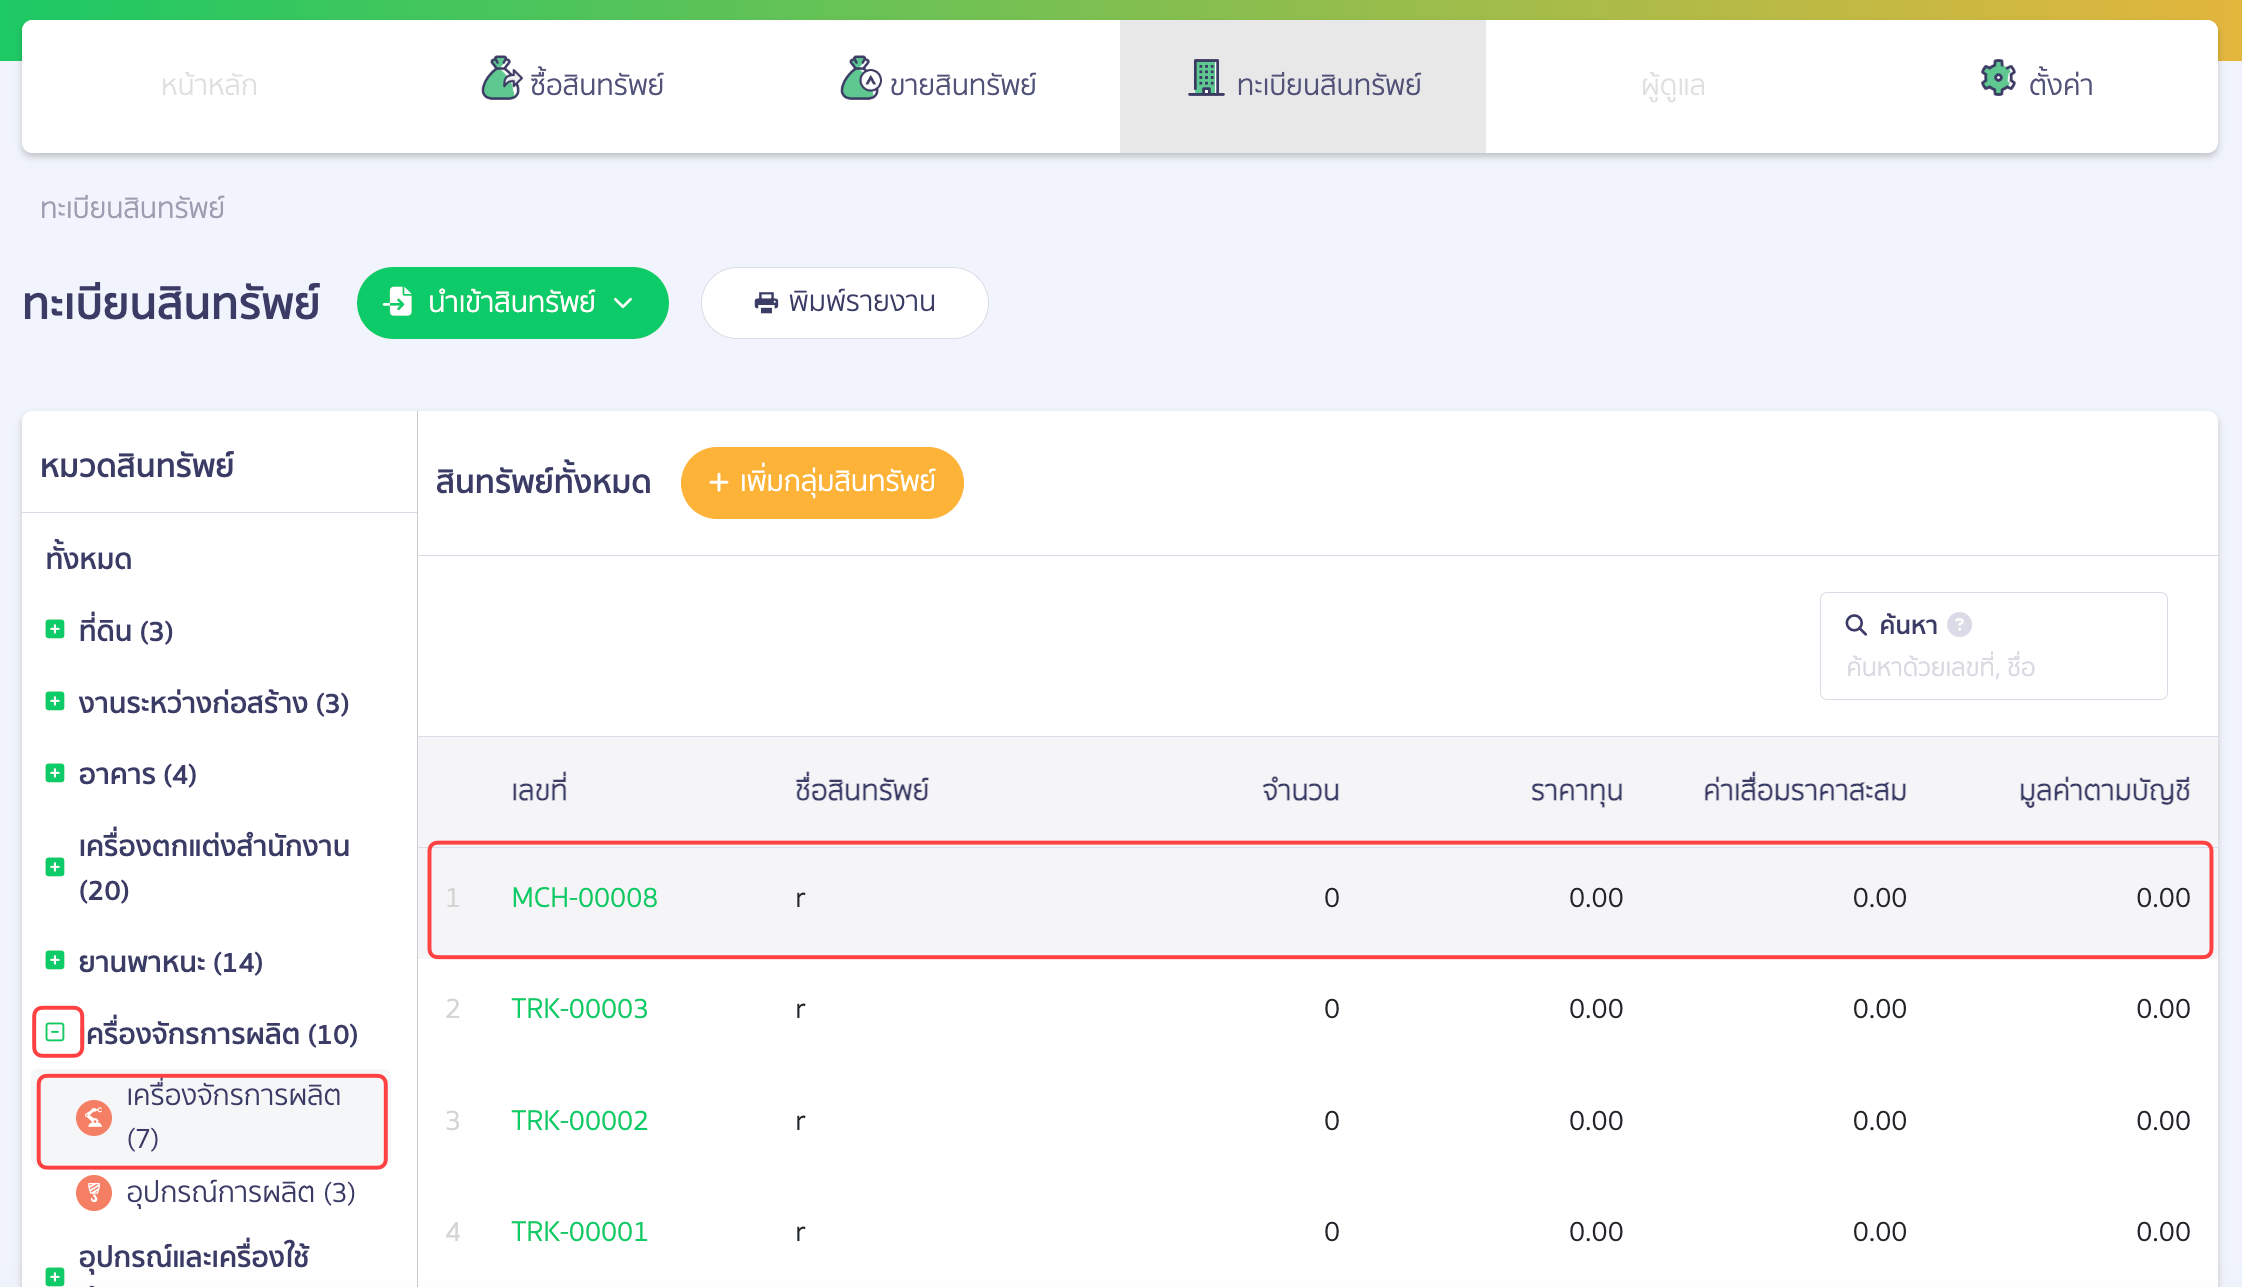
Task: Click the building icon for asset register
Action: pyautogui.click(x=1206, y=77)
